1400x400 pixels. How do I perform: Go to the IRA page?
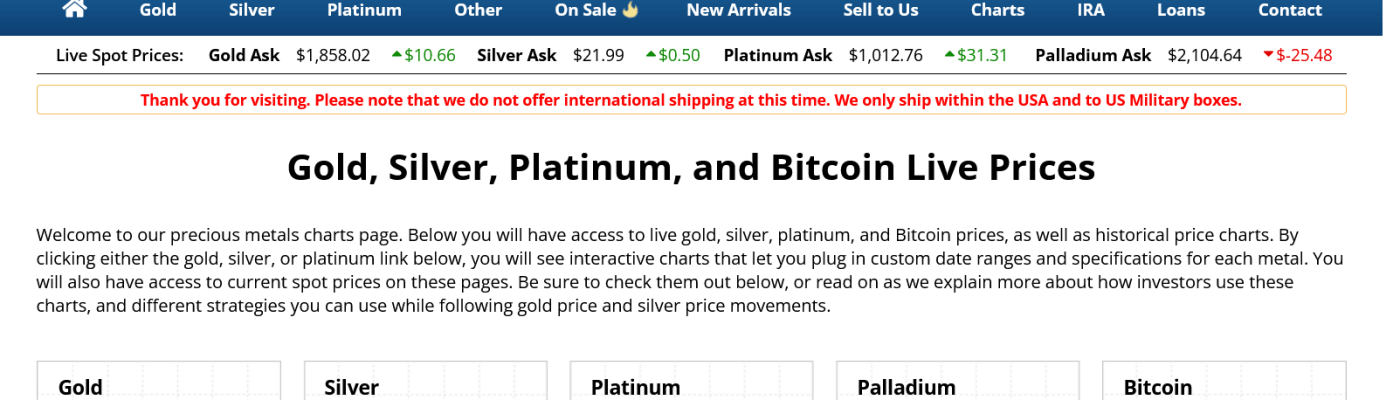click(x=1091, y=10)
